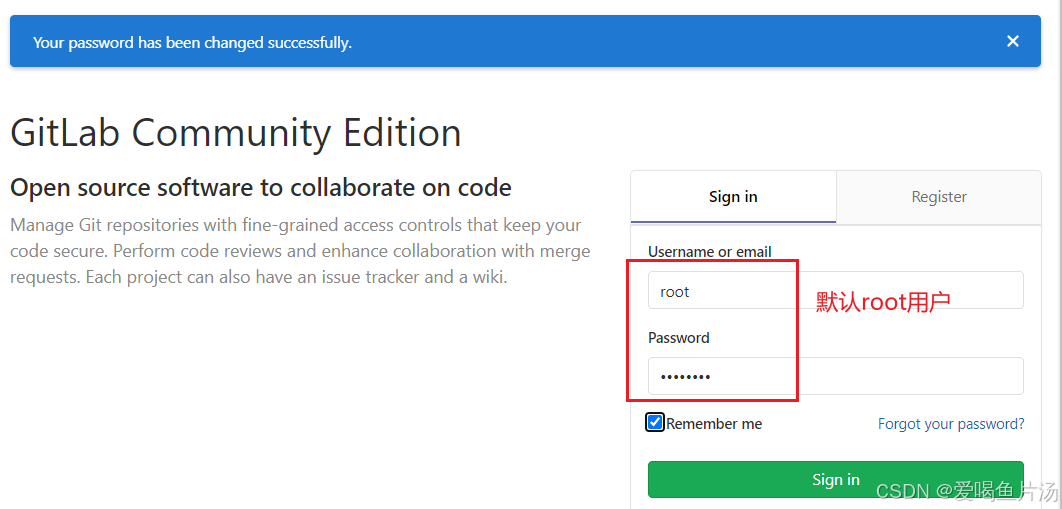Viewport: 1062px width, 509px height.
Task: Focus the Password input field
Action: coord(835,376)
